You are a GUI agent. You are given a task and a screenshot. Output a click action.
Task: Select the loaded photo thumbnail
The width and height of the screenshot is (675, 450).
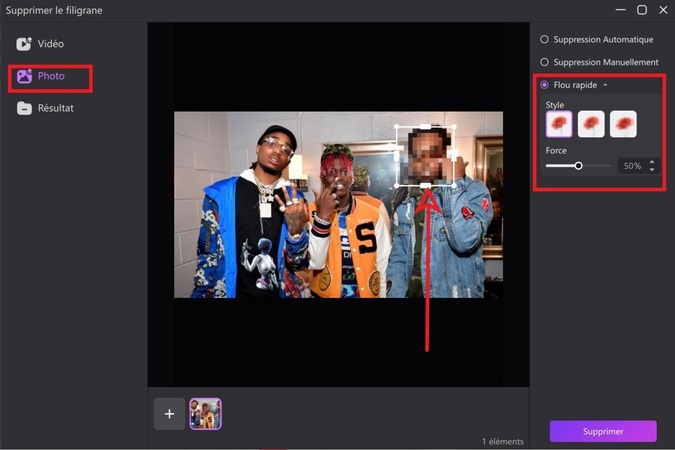coord(205,414)
